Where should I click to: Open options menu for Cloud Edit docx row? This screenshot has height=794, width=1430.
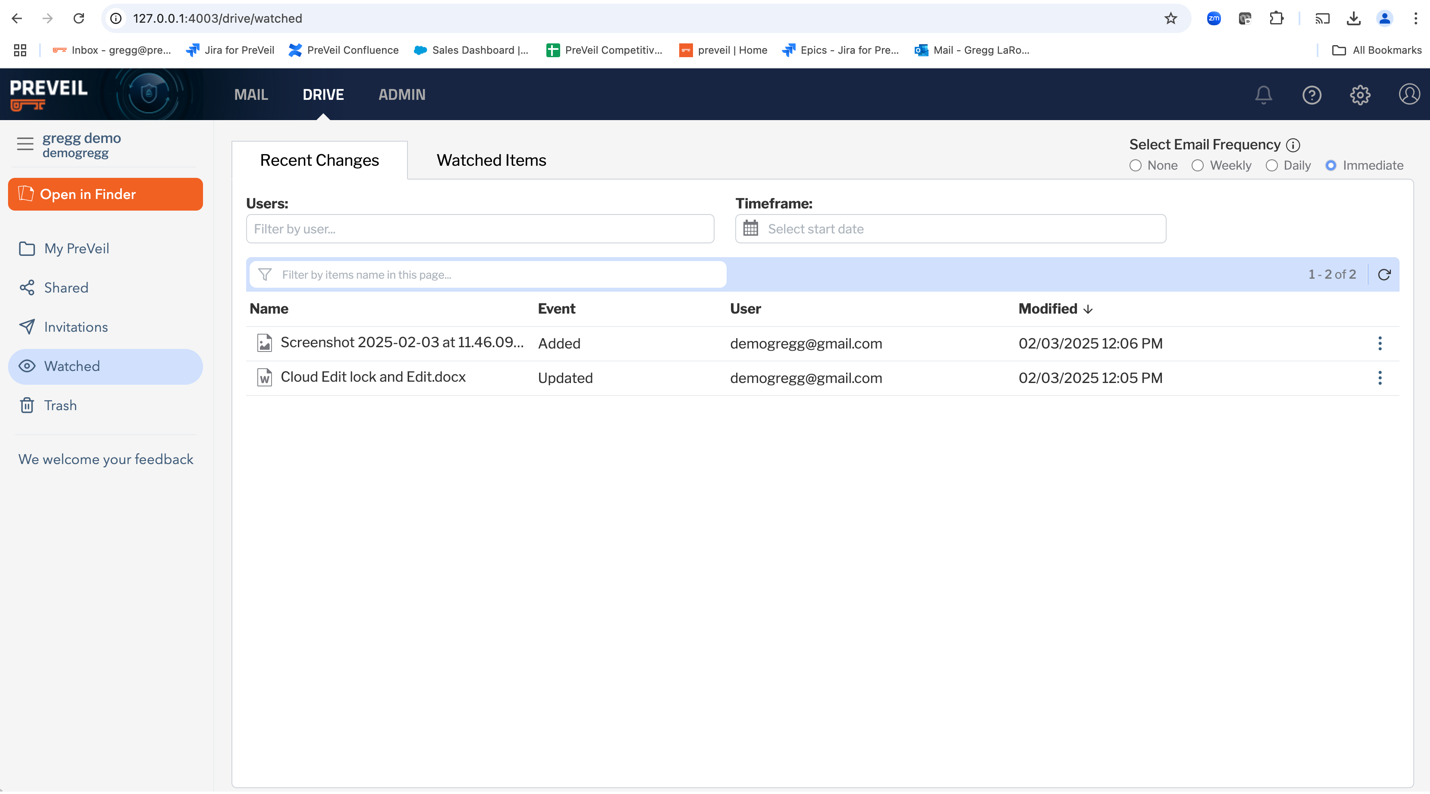[1380, 378]
